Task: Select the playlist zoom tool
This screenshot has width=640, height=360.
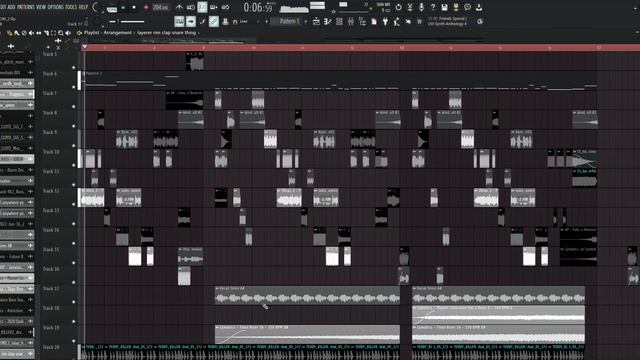Action: (x=60, y=33)
